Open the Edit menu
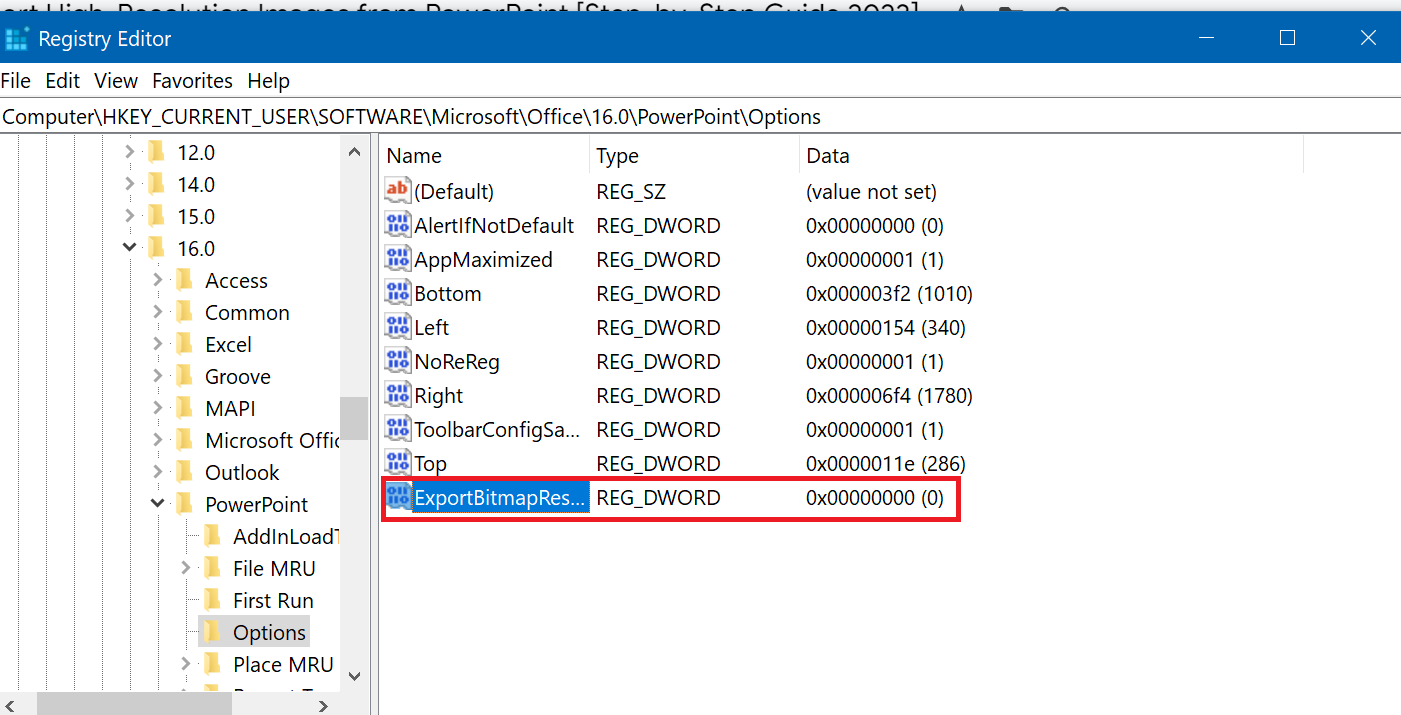This screenshot has height=715, width=1401. click(63, 81)
